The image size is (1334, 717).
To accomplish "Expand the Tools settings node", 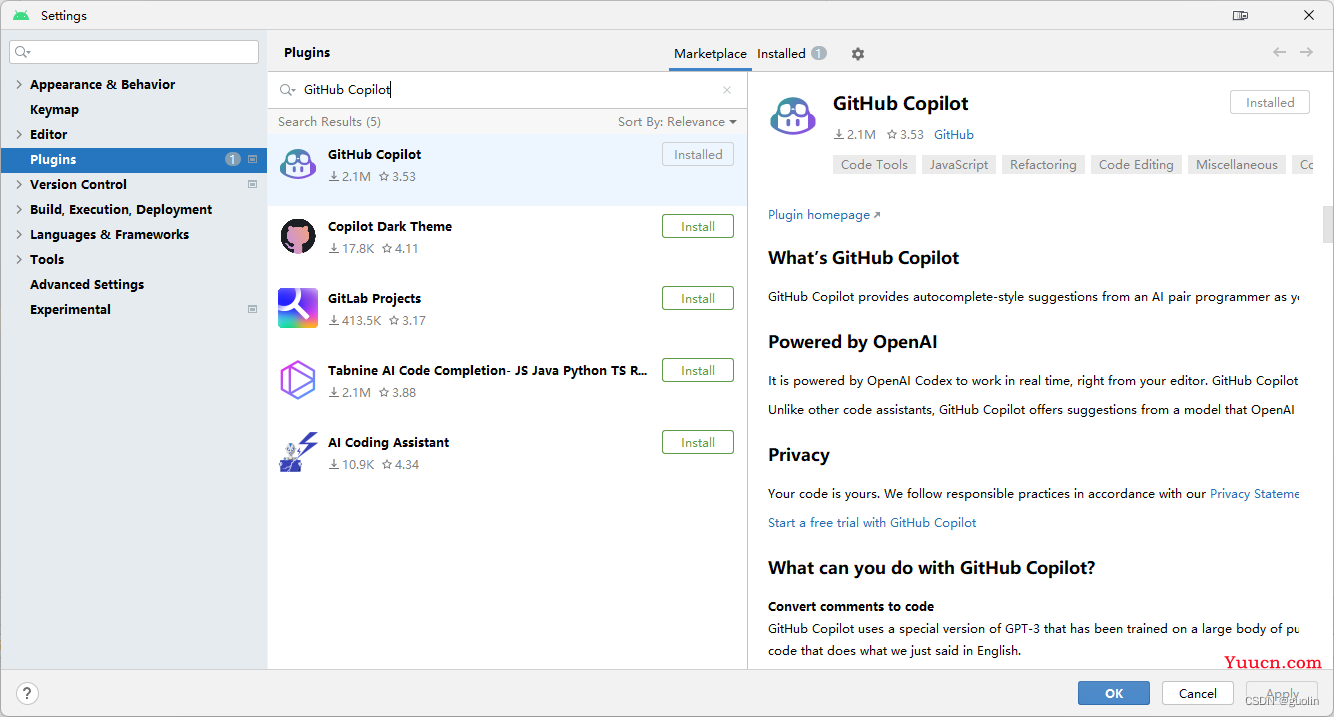I will [x=19, y=260].
